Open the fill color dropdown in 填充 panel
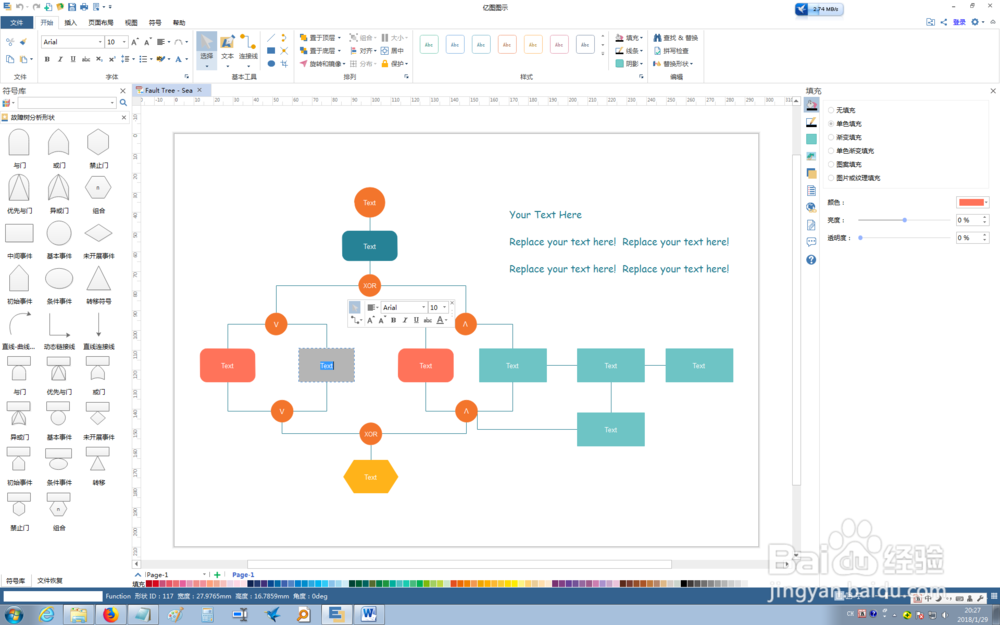 (x=986, y=202)
